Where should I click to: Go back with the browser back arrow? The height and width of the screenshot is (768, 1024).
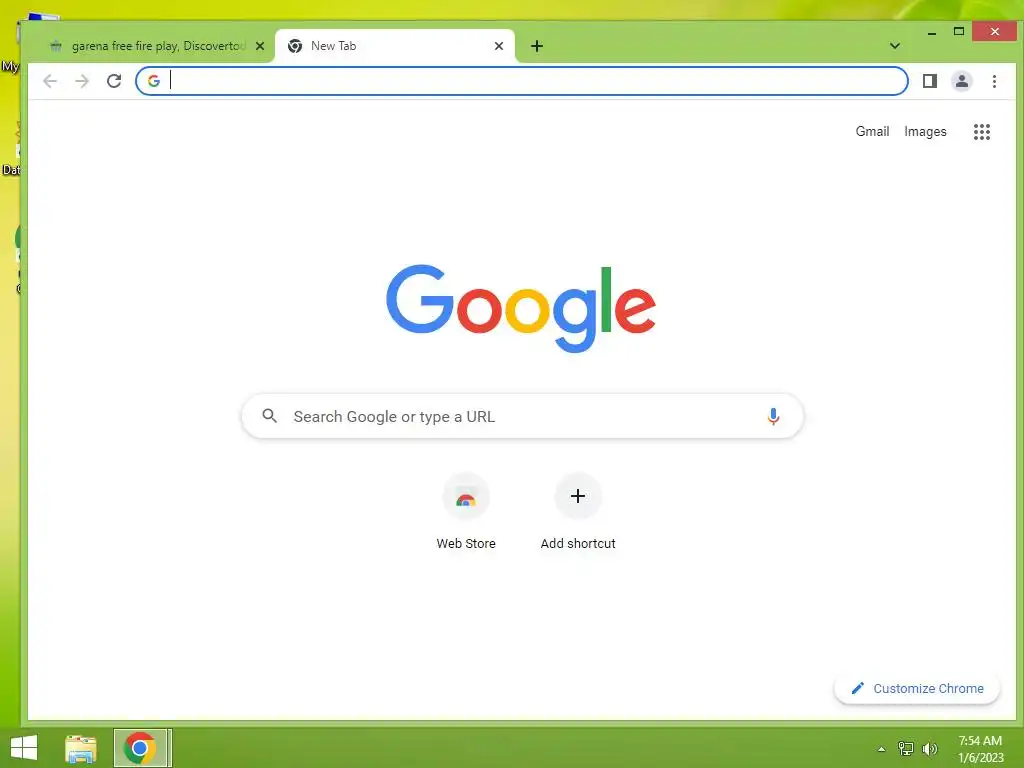click(x=50, y=81)
